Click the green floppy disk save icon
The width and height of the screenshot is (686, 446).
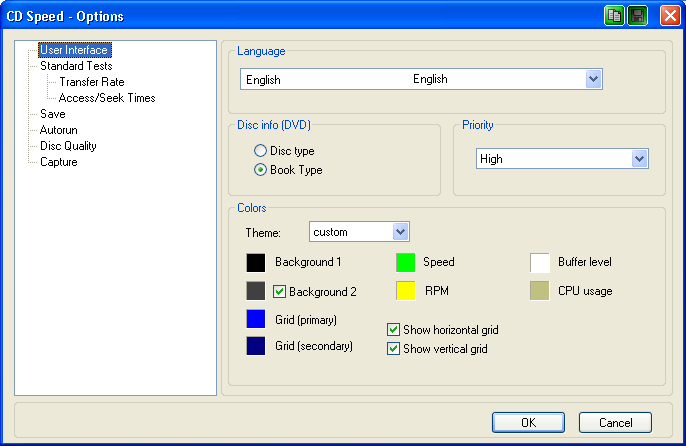point(637,15)
